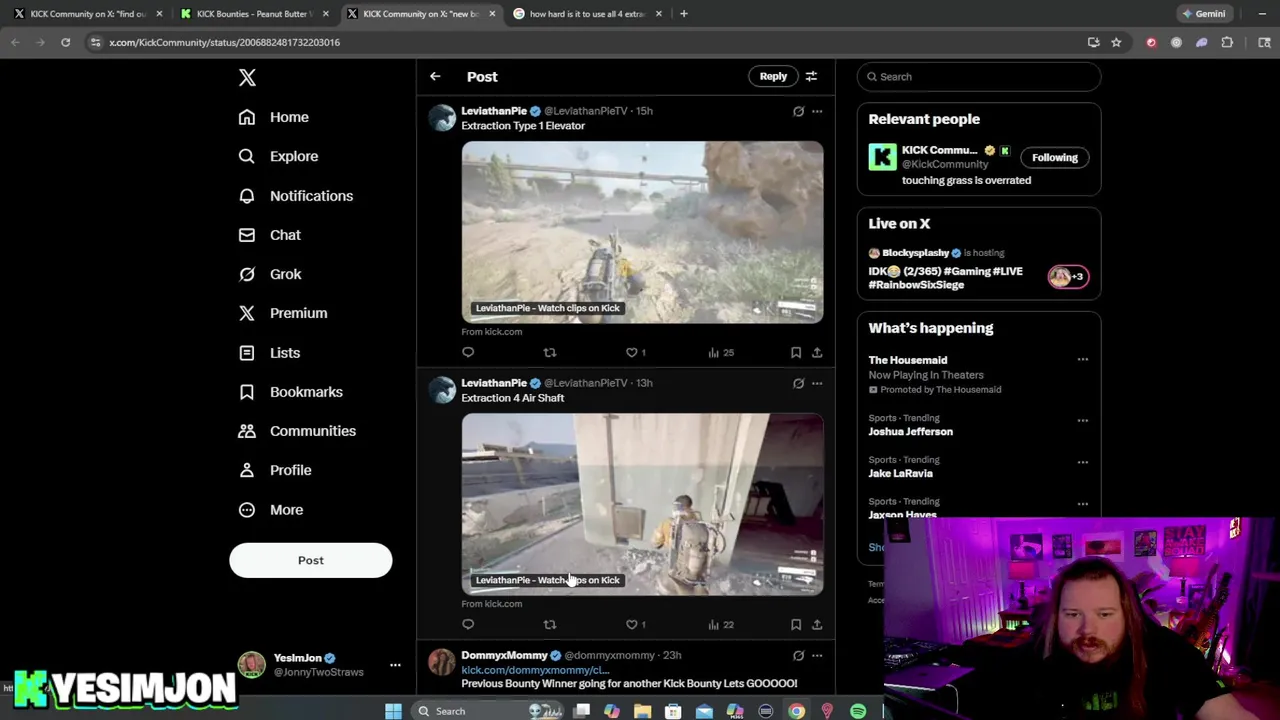Viewport: 1280px width, 720px height.
Task: Click the back arrow beside Post heading
Action: click(435, 76)
